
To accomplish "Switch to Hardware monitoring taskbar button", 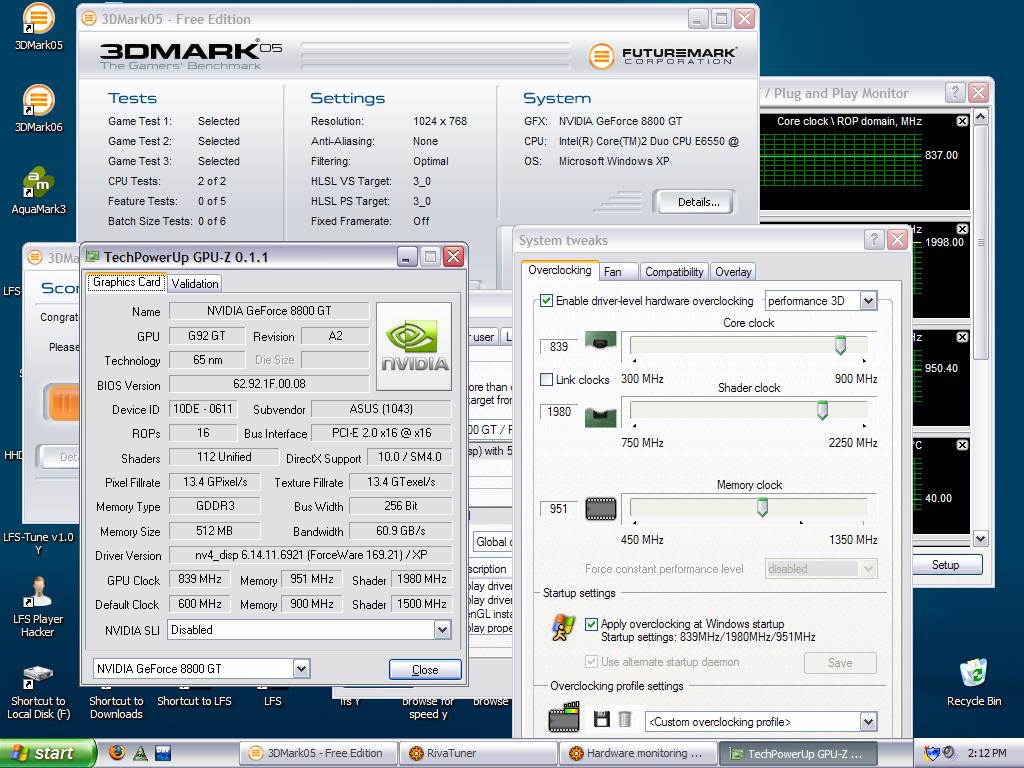I will (x=638, y=753).
